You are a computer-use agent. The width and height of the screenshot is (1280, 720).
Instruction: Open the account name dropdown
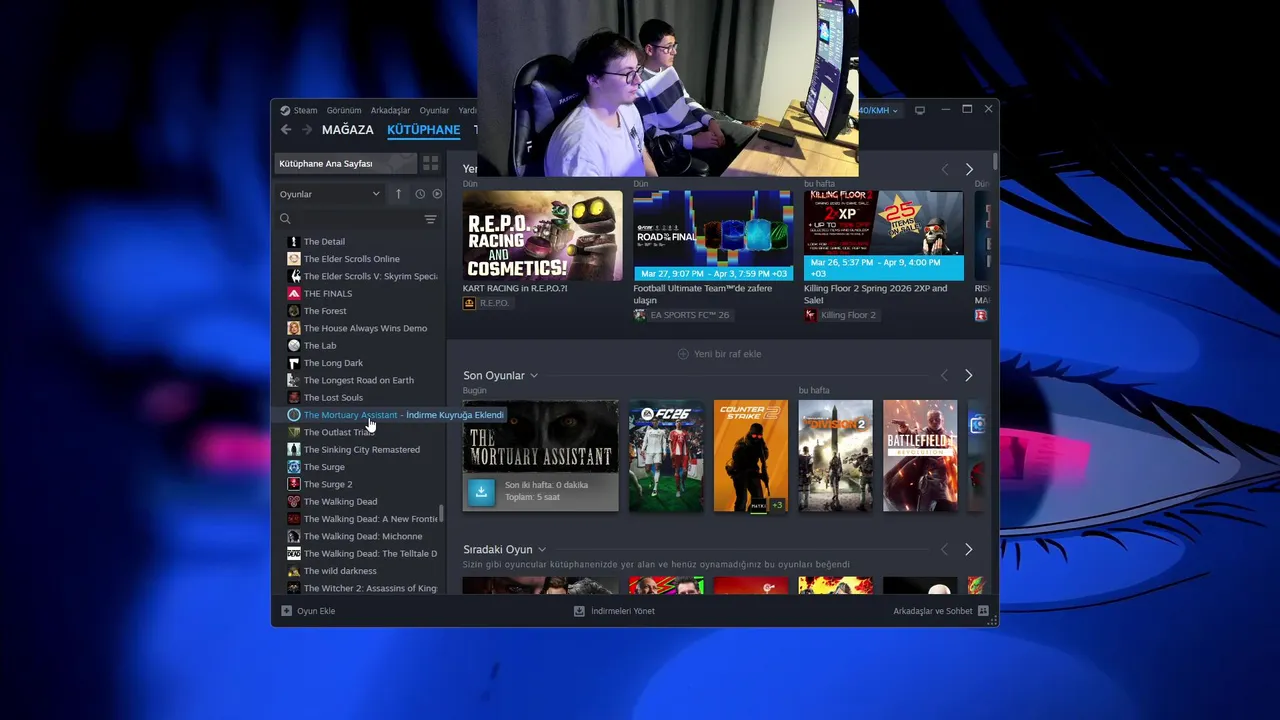pyautogui.click(x=880, y=110)
